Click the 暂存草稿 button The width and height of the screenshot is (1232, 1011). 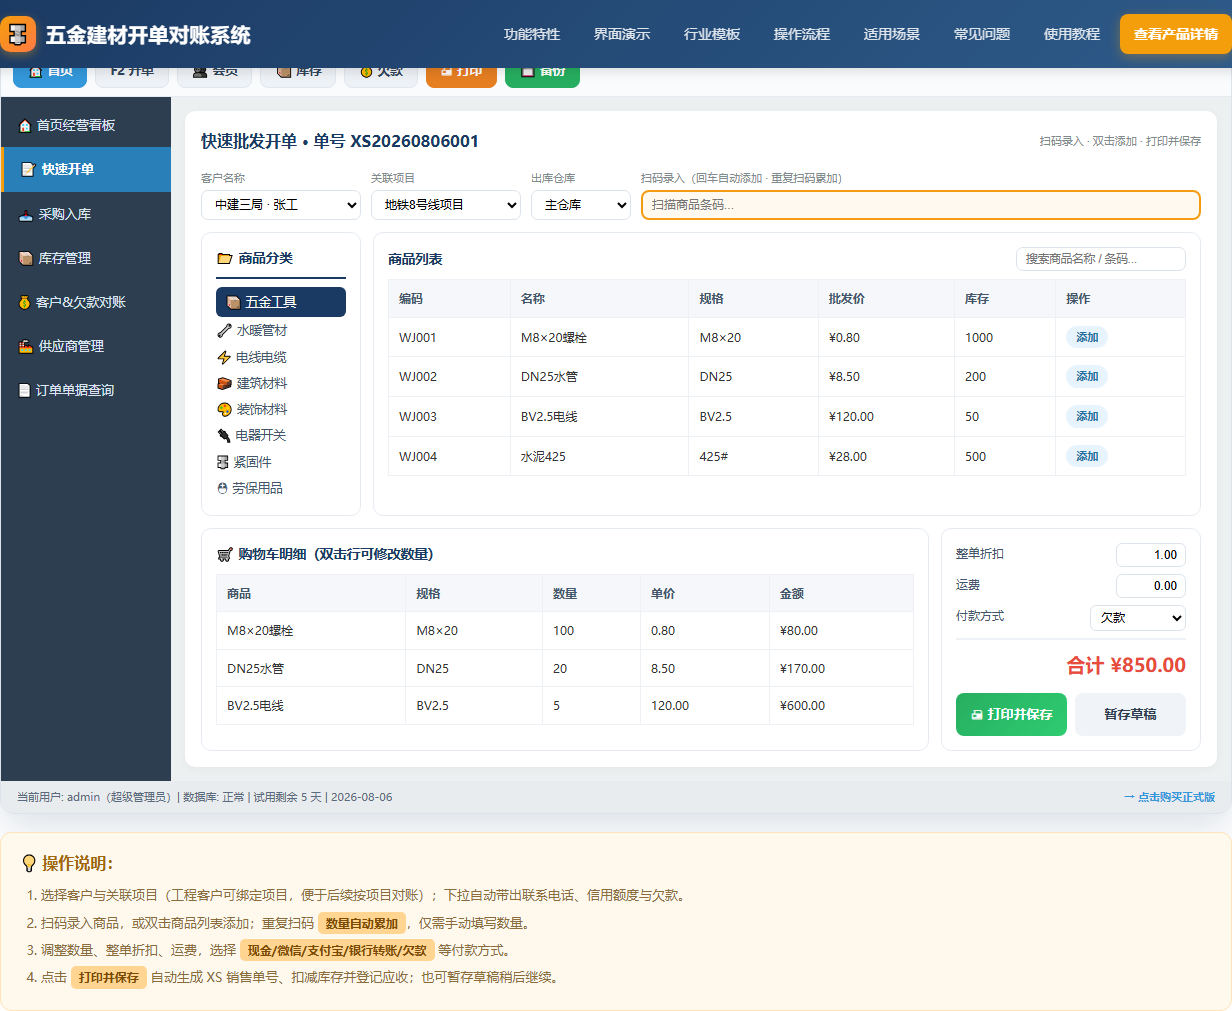(1130, 714)
